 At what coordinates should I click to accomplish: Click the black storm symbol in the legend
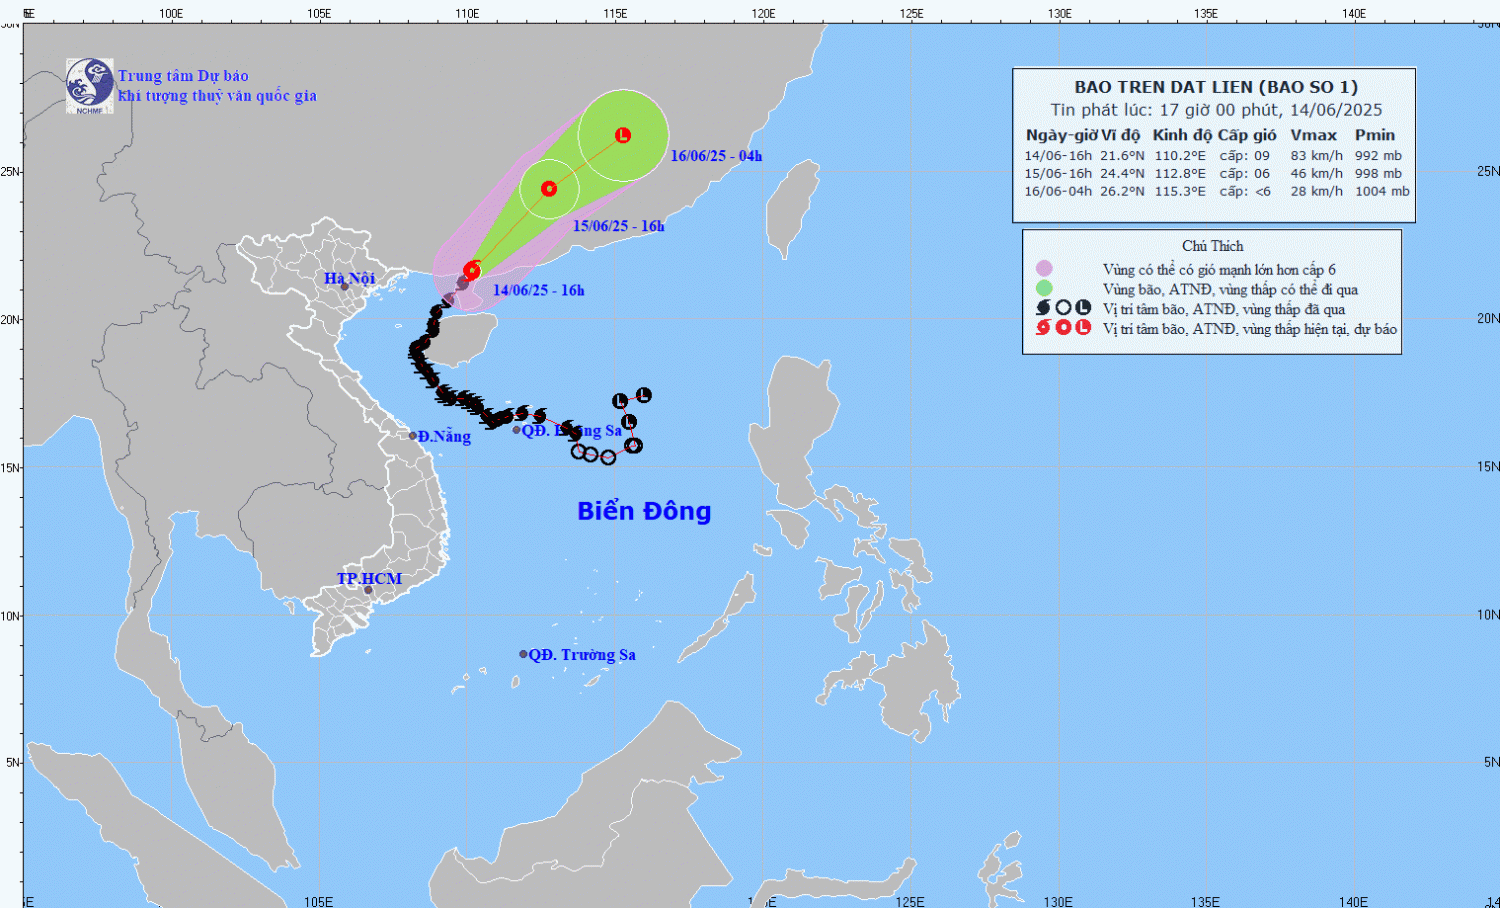(1043, 308)
